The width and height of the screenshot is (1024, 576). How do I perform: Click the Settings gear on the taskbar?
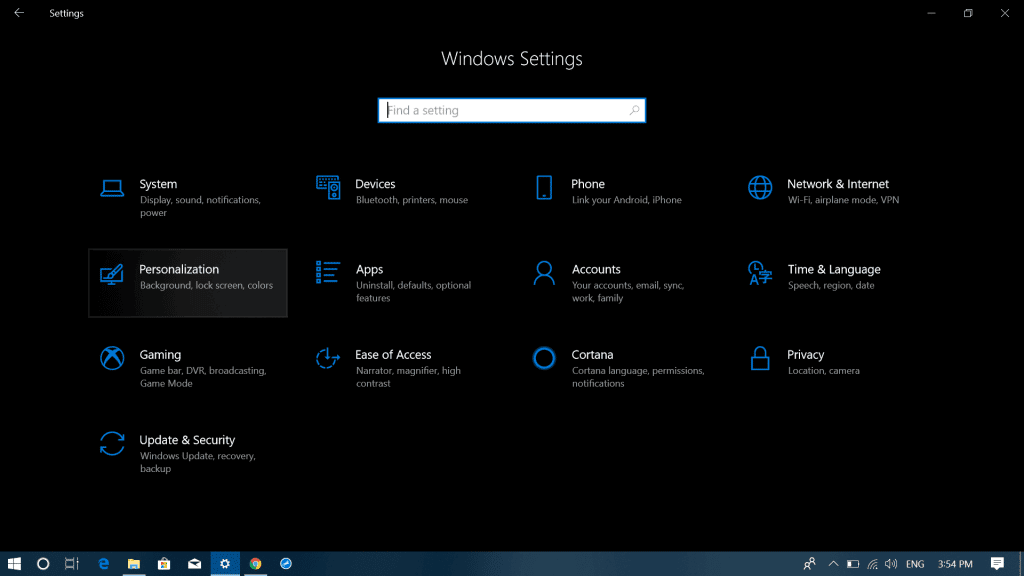(x=225, y=564)
